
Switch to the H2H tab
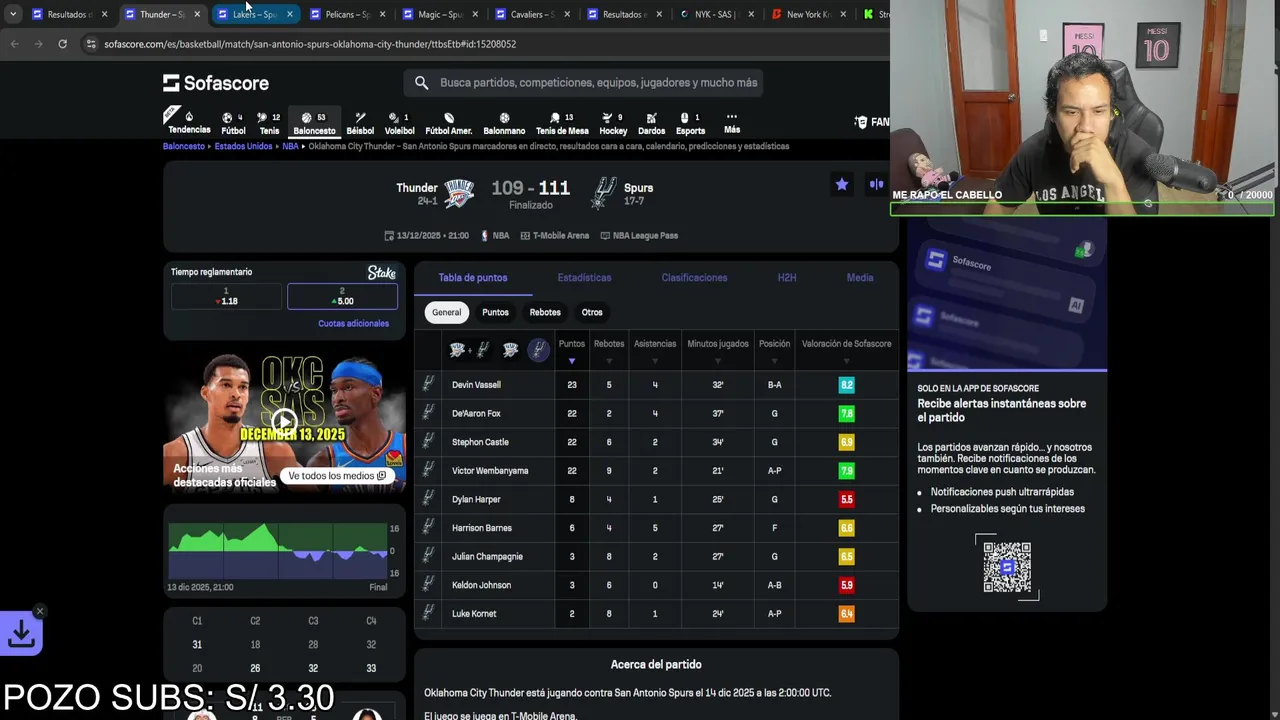tap(787, 278)
